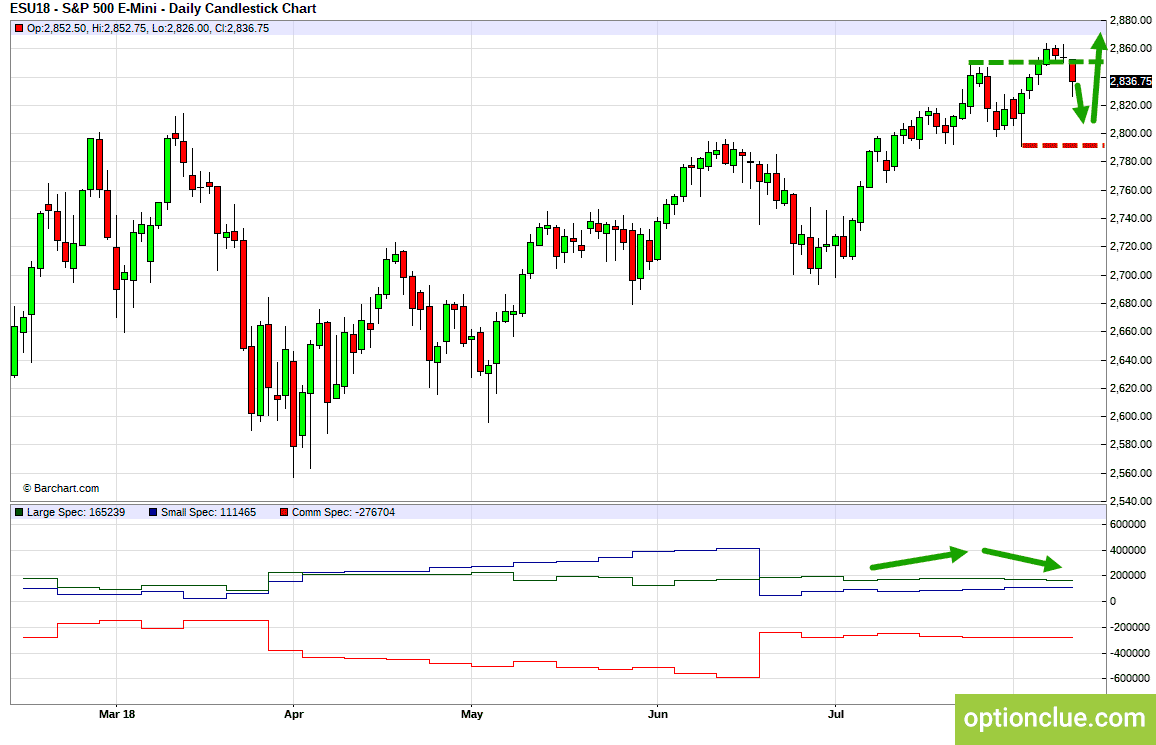1156x745 pixels.
Task: Click the Large Spec: 165239 legend text
Action: (x=76, y=512)
